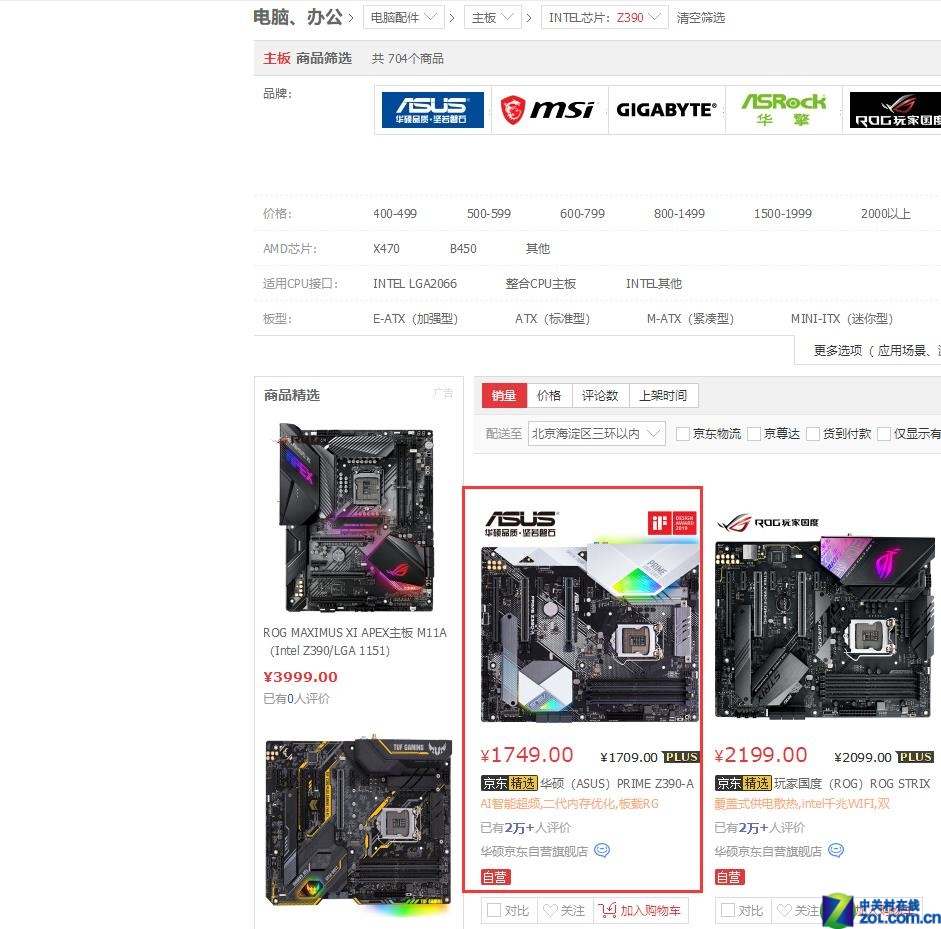The width and height of the screenshot is (941, 929).
Task: Filter price 2000以上
Action: [x=886, y=214]
